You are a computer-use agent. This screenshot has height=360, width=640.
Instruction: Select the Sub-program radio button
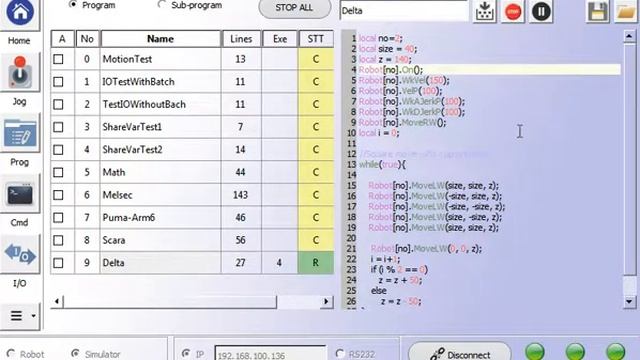[162, 4]
